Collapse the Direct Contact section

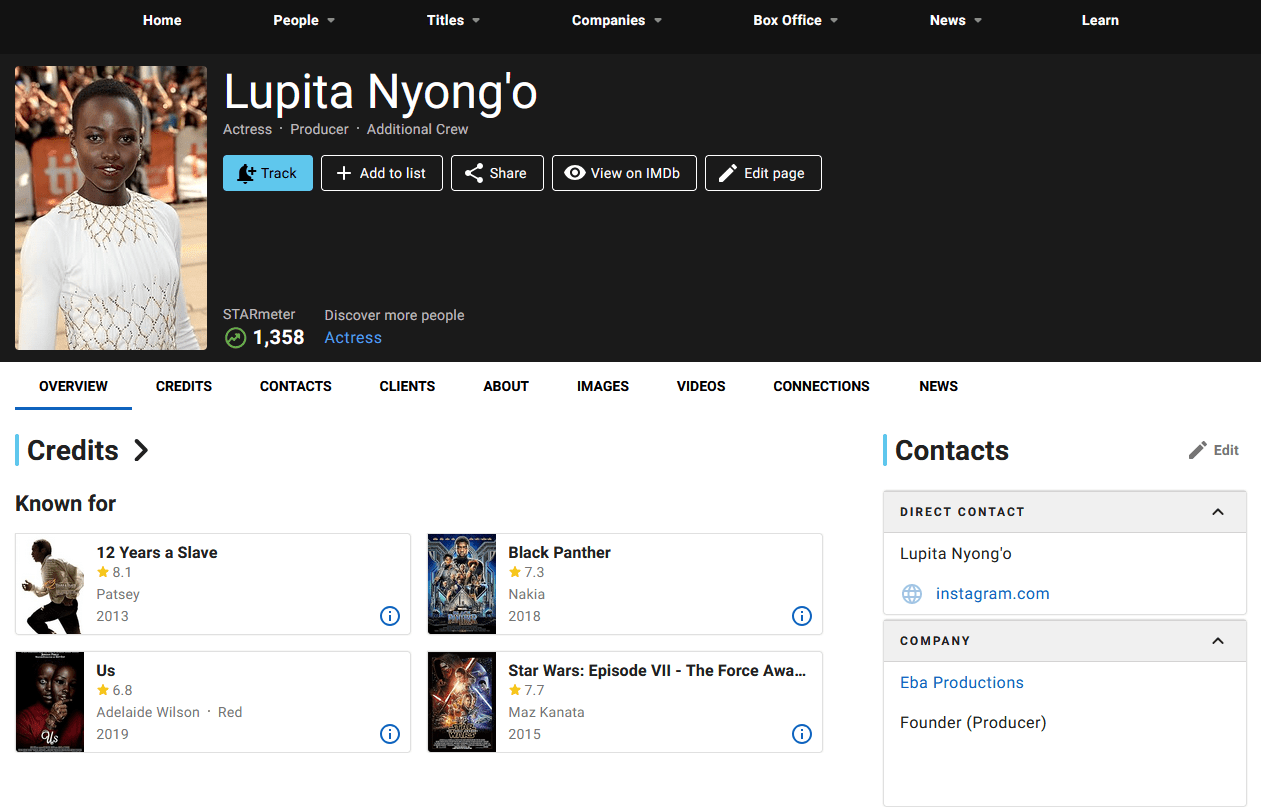[x=1218, y=512]
